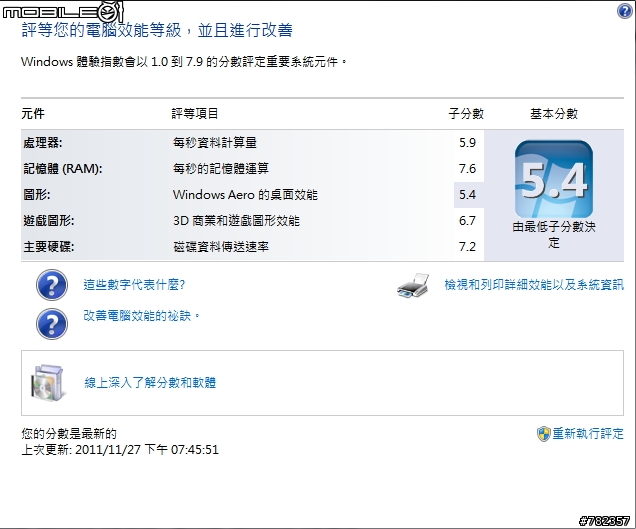This screenshot has width=636, height=529.
Task: Click the RAM subscore 7.6
Action: [x=467, y=169]
